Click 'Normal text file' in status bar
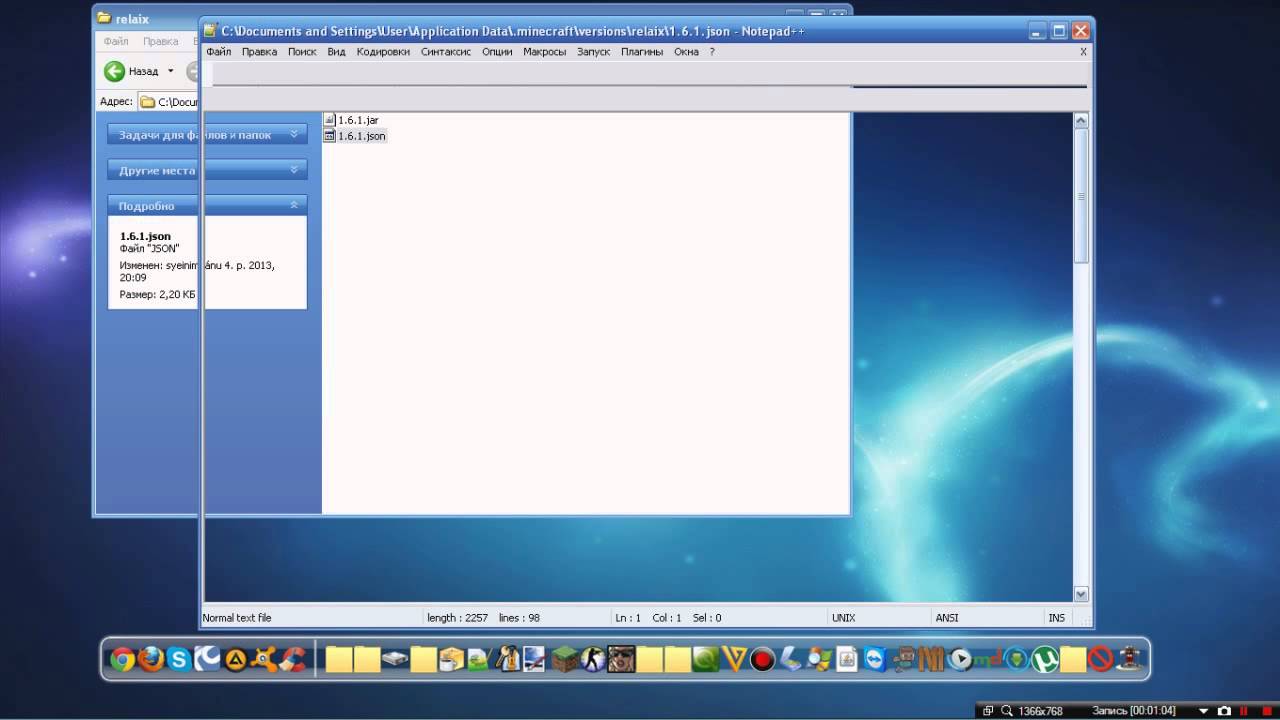The height and width of the screenshot is (720, 1280). [237, 618]
